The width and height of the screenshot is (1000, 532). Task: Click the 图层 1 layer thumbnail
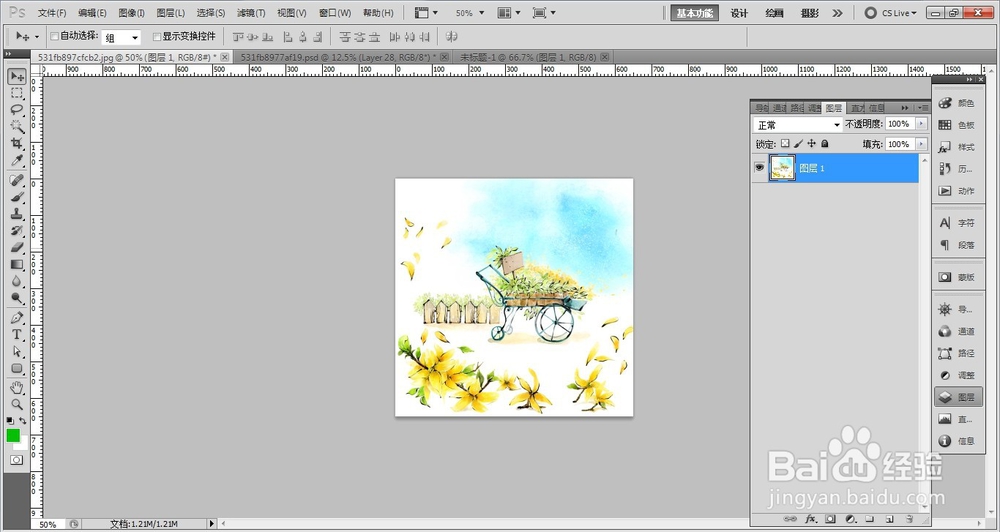pyautogui.click(x=782, y=168)
